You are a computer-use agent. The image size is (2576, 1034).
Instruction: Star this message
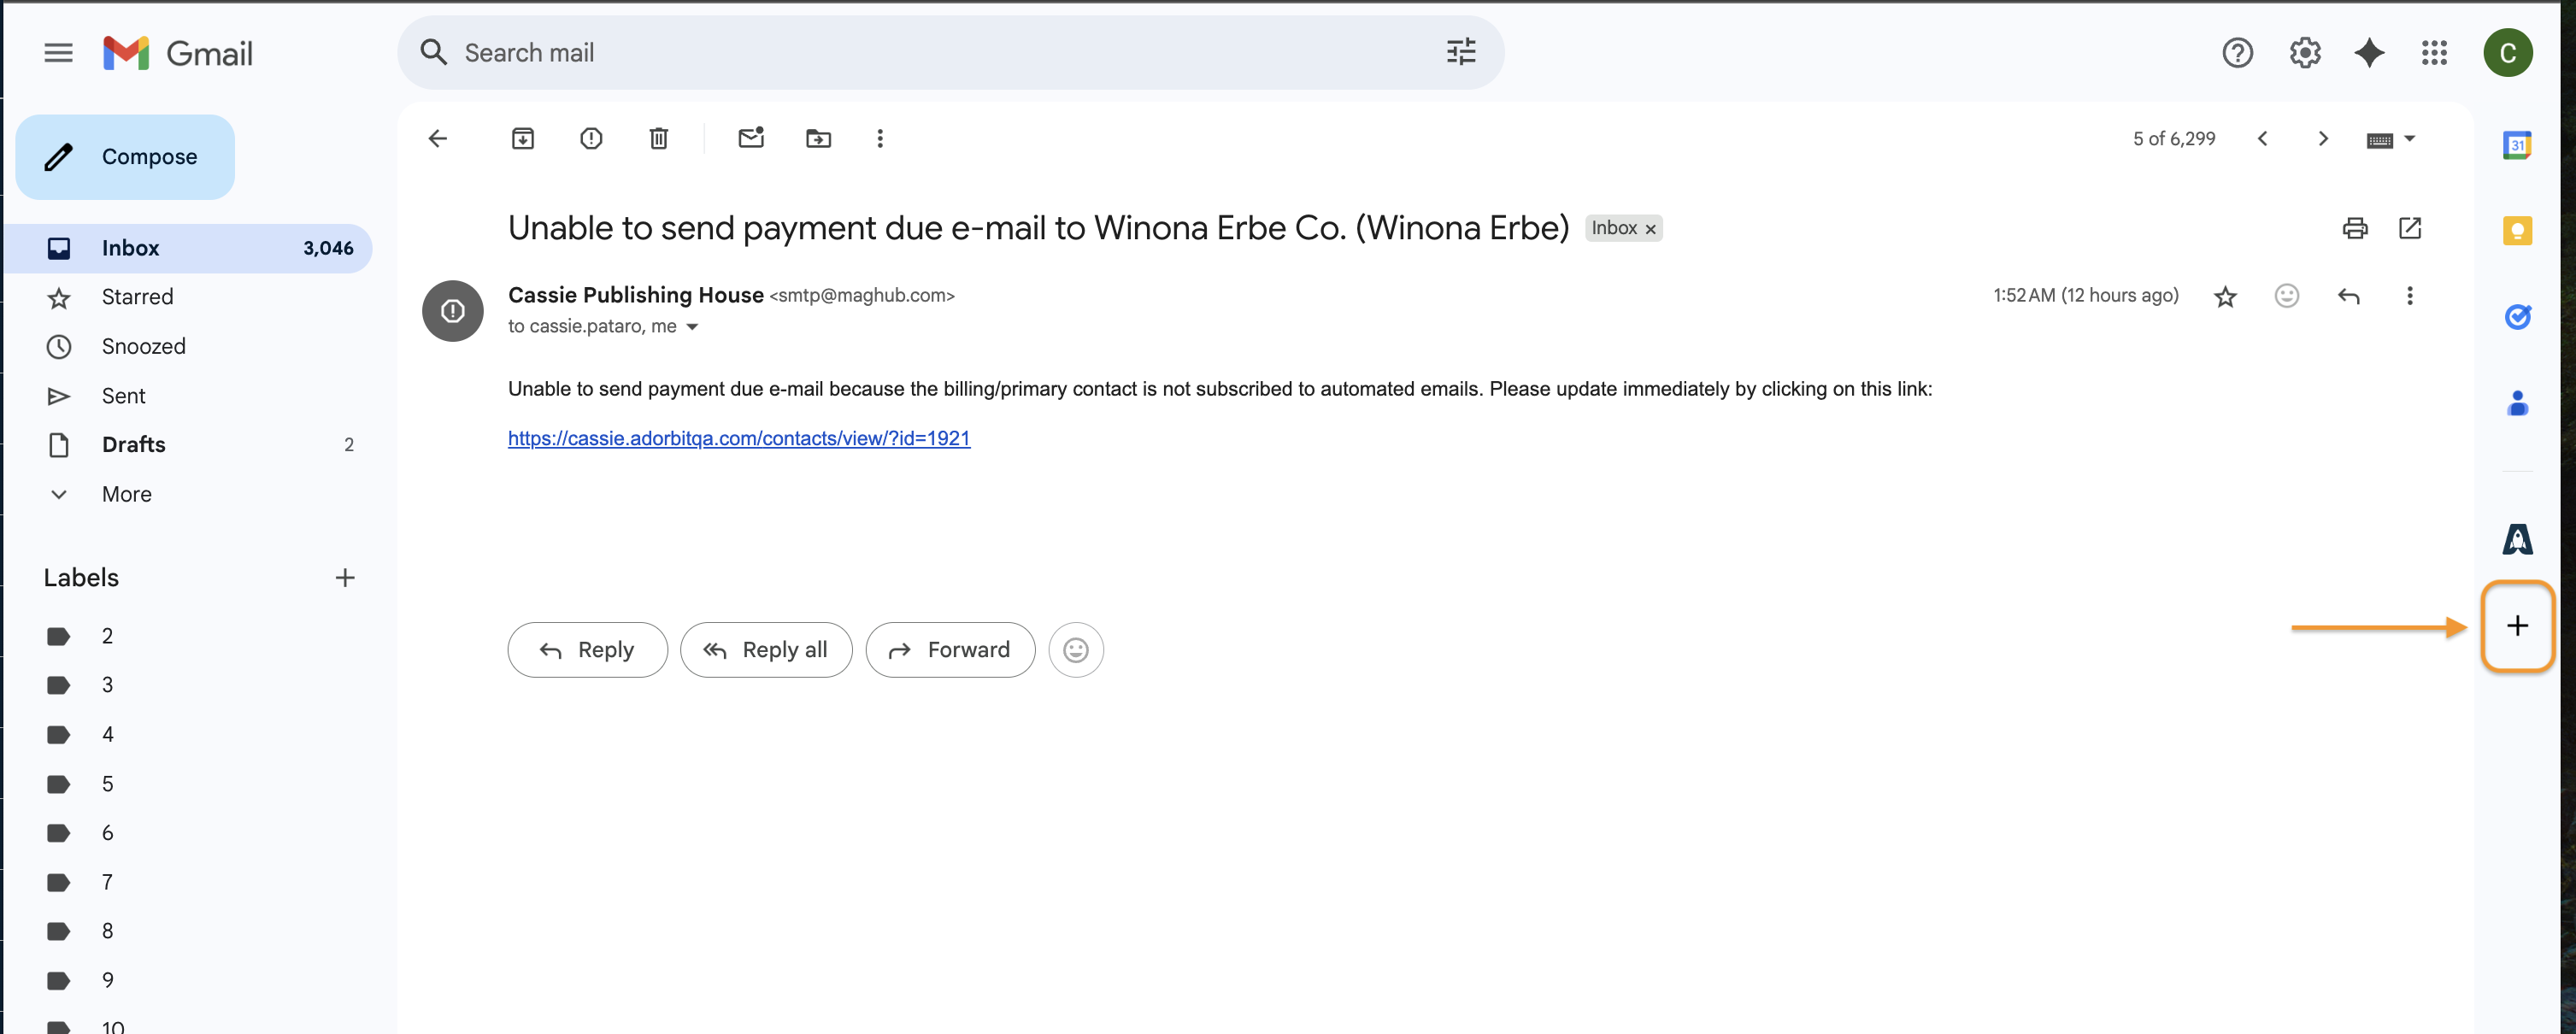pyautogui.click(x=2225, y=296)
